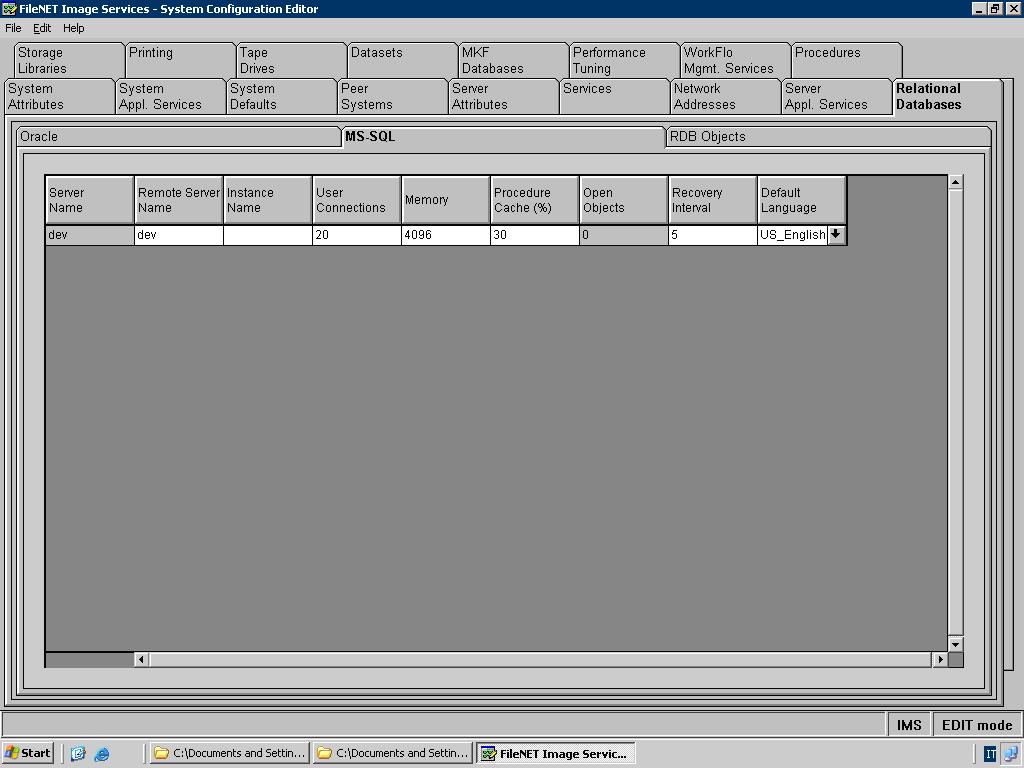
Task: Open the System Appl. Services tab
Action: pos(170,97)
